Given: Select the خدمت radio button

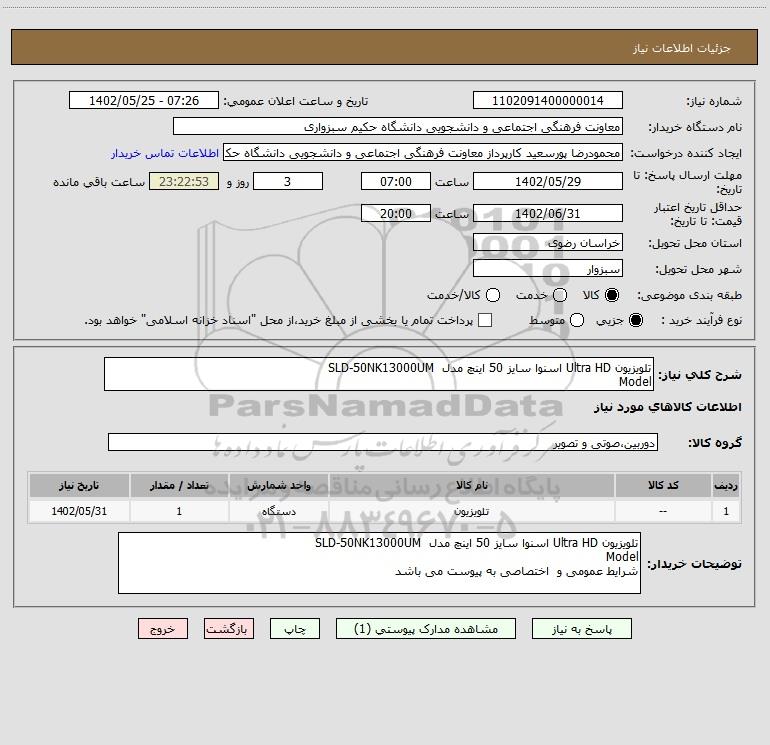Looking at the screenshot, I should pyautogui.click(x=560, y=295).
